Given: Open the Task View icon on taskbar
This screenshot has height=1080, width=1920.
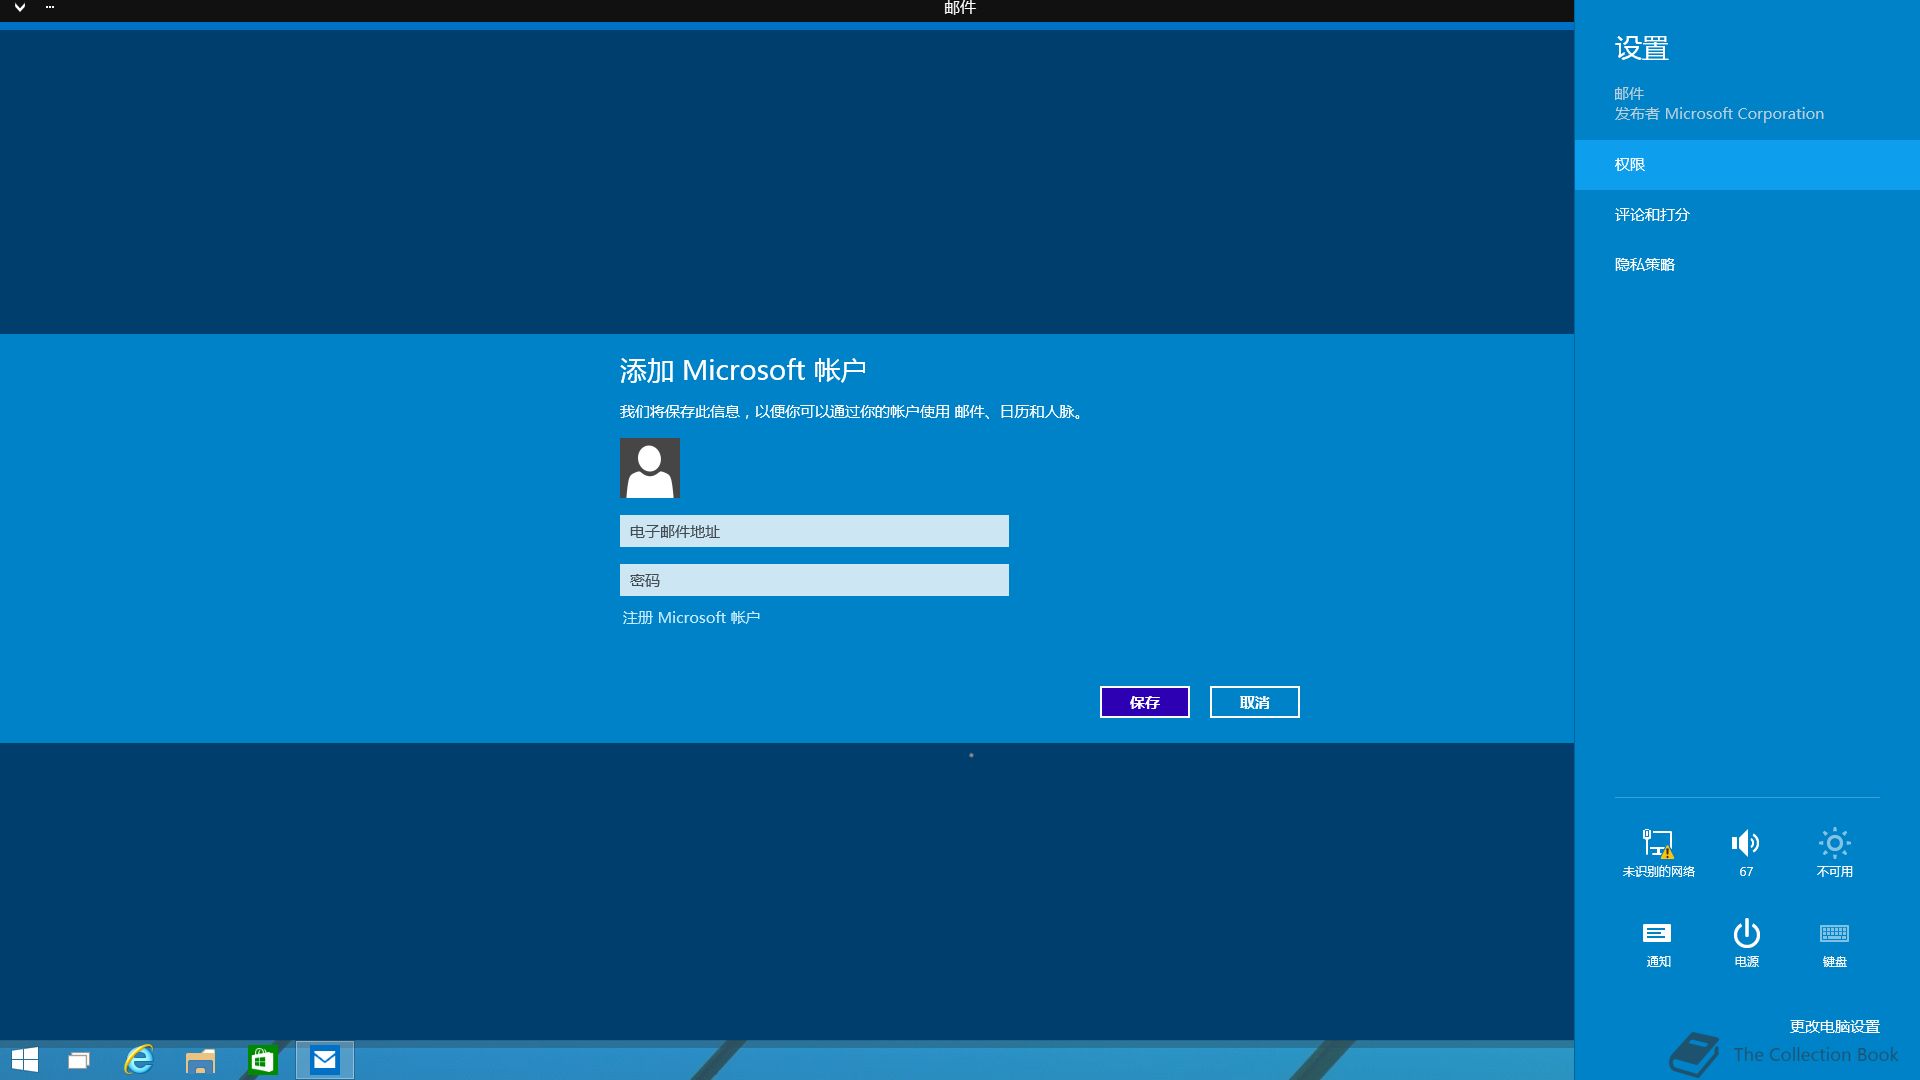Looking at the screenshot, I should coord(78,1060).
